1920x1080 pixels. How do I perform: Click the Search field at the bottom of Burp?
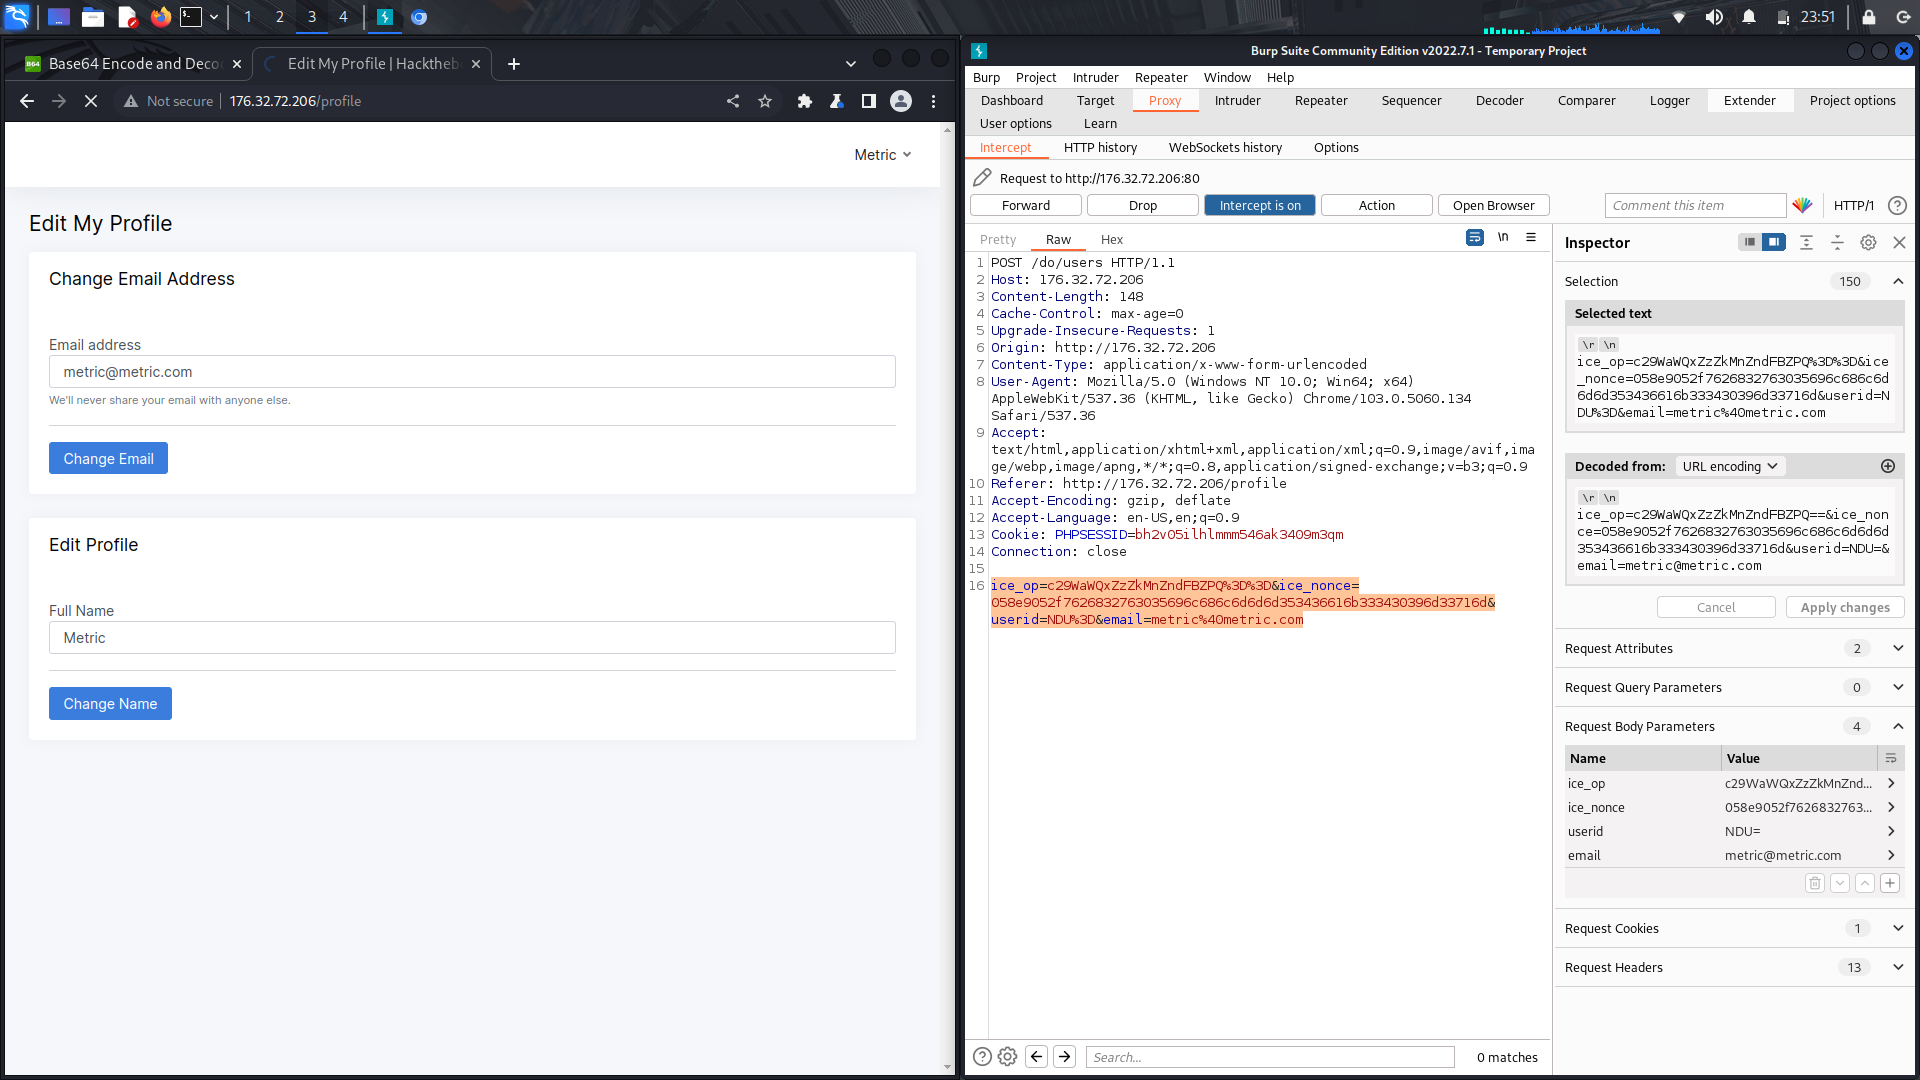pyautogui.click(x=1270, y=1056)
